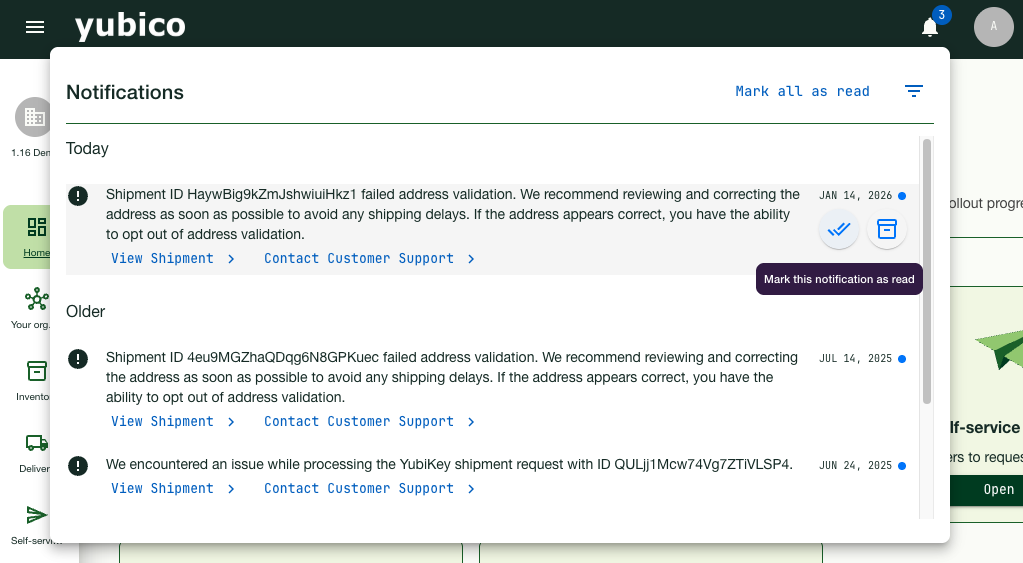Contact Customer Support for the Jul 14 notification
1023x563 pixels.
coord(368,421)
